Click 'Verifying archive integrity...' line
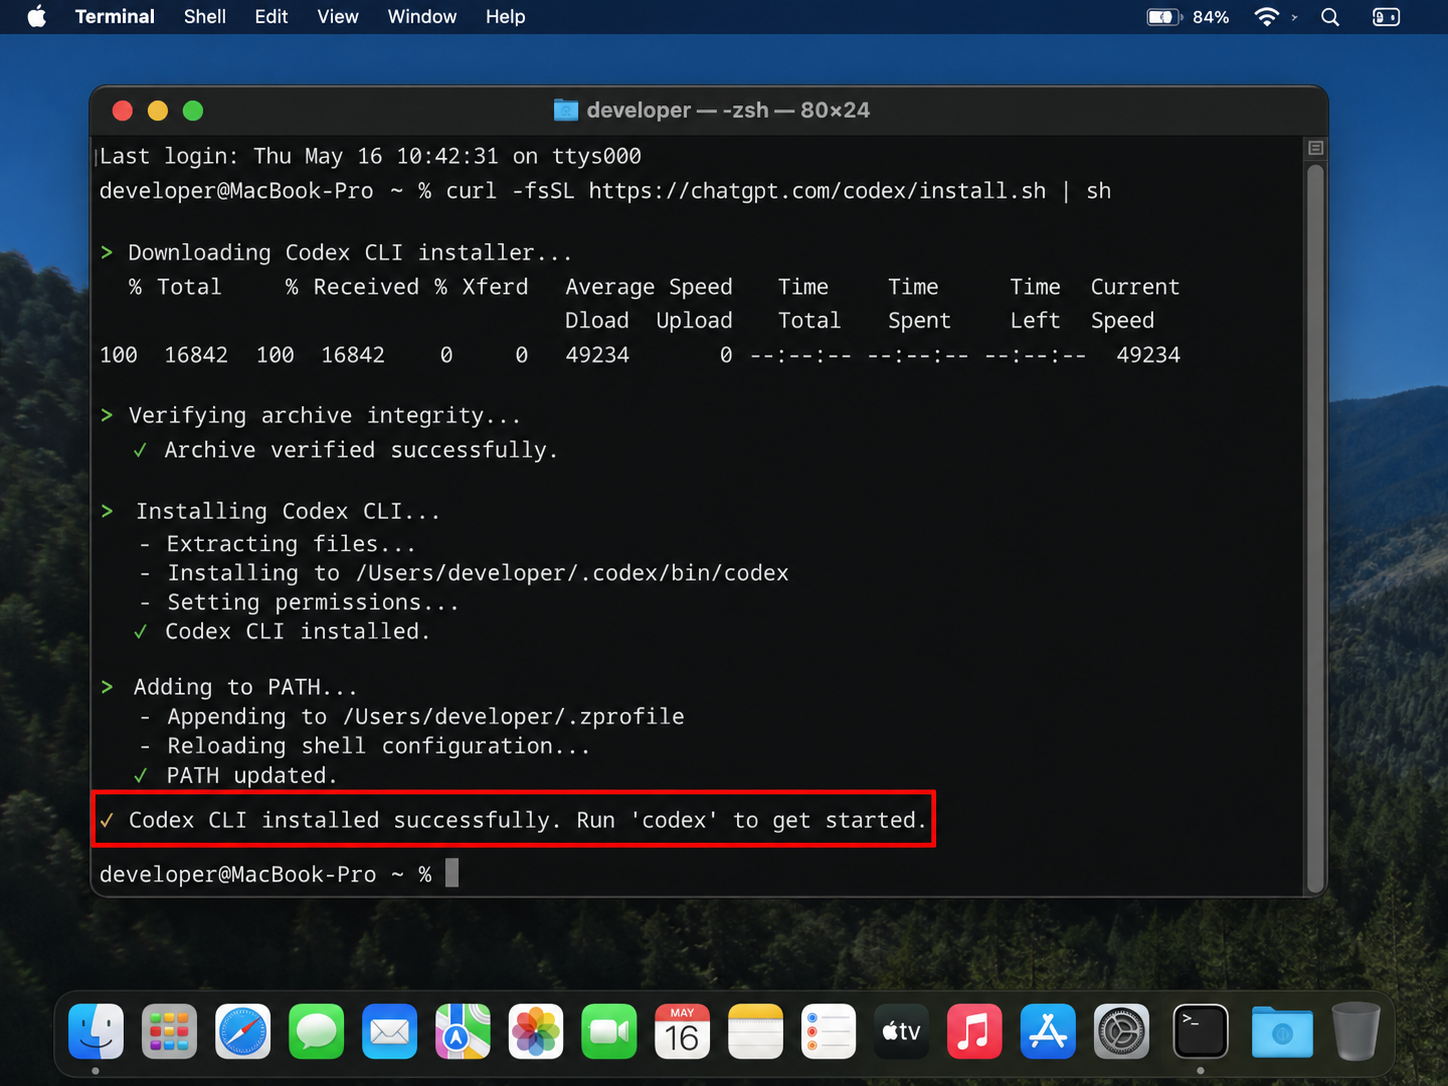The width and height of the screenshot is (1448, 1086). (x=325, y=416)
